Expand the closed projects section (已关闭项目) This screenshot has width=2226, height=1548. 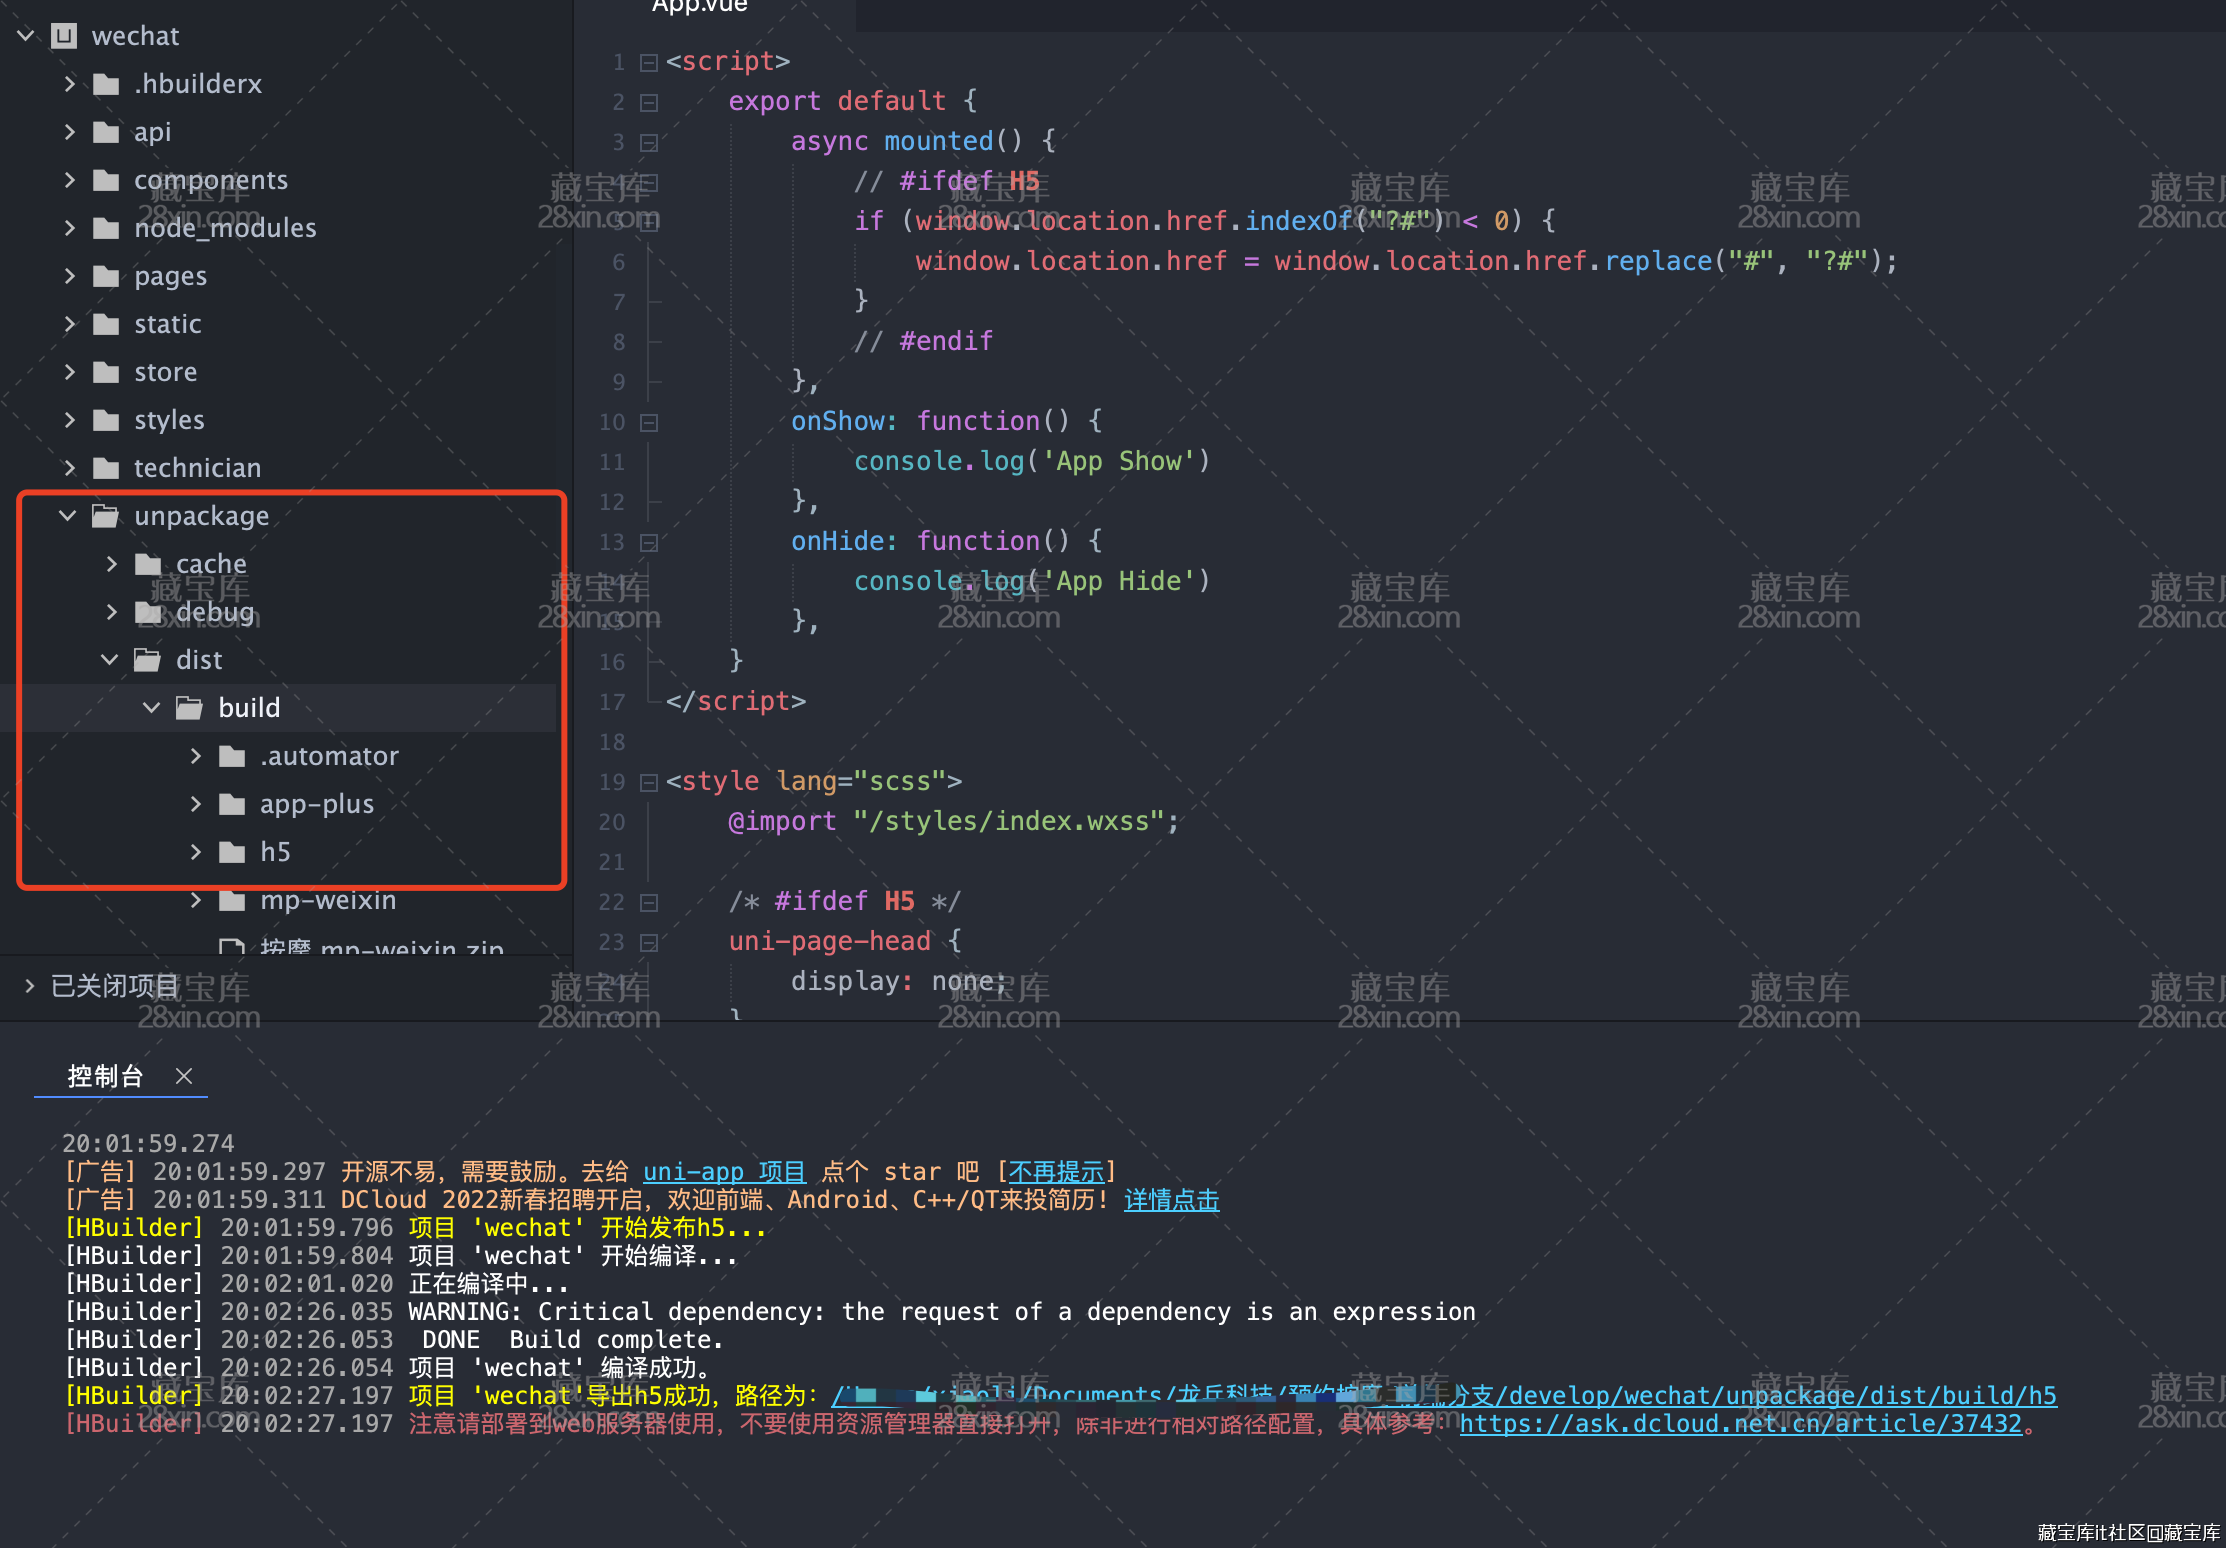pos(29,986)
